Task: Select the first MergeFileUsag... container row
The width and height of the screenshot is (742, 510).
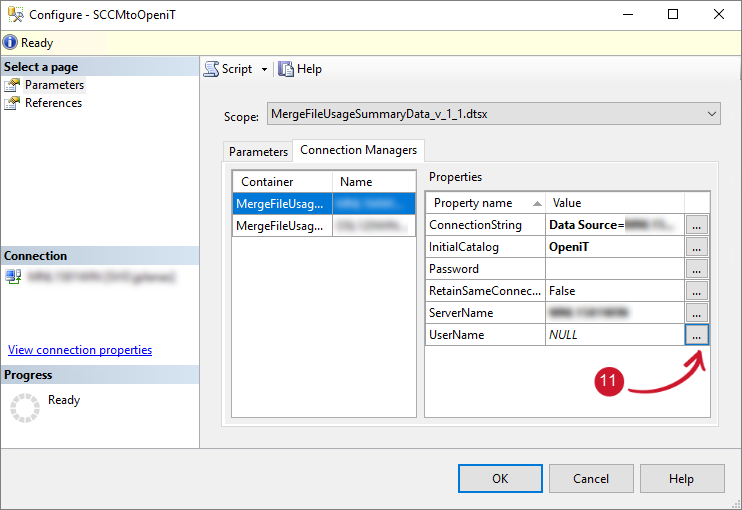Action: tap(324, 204)
